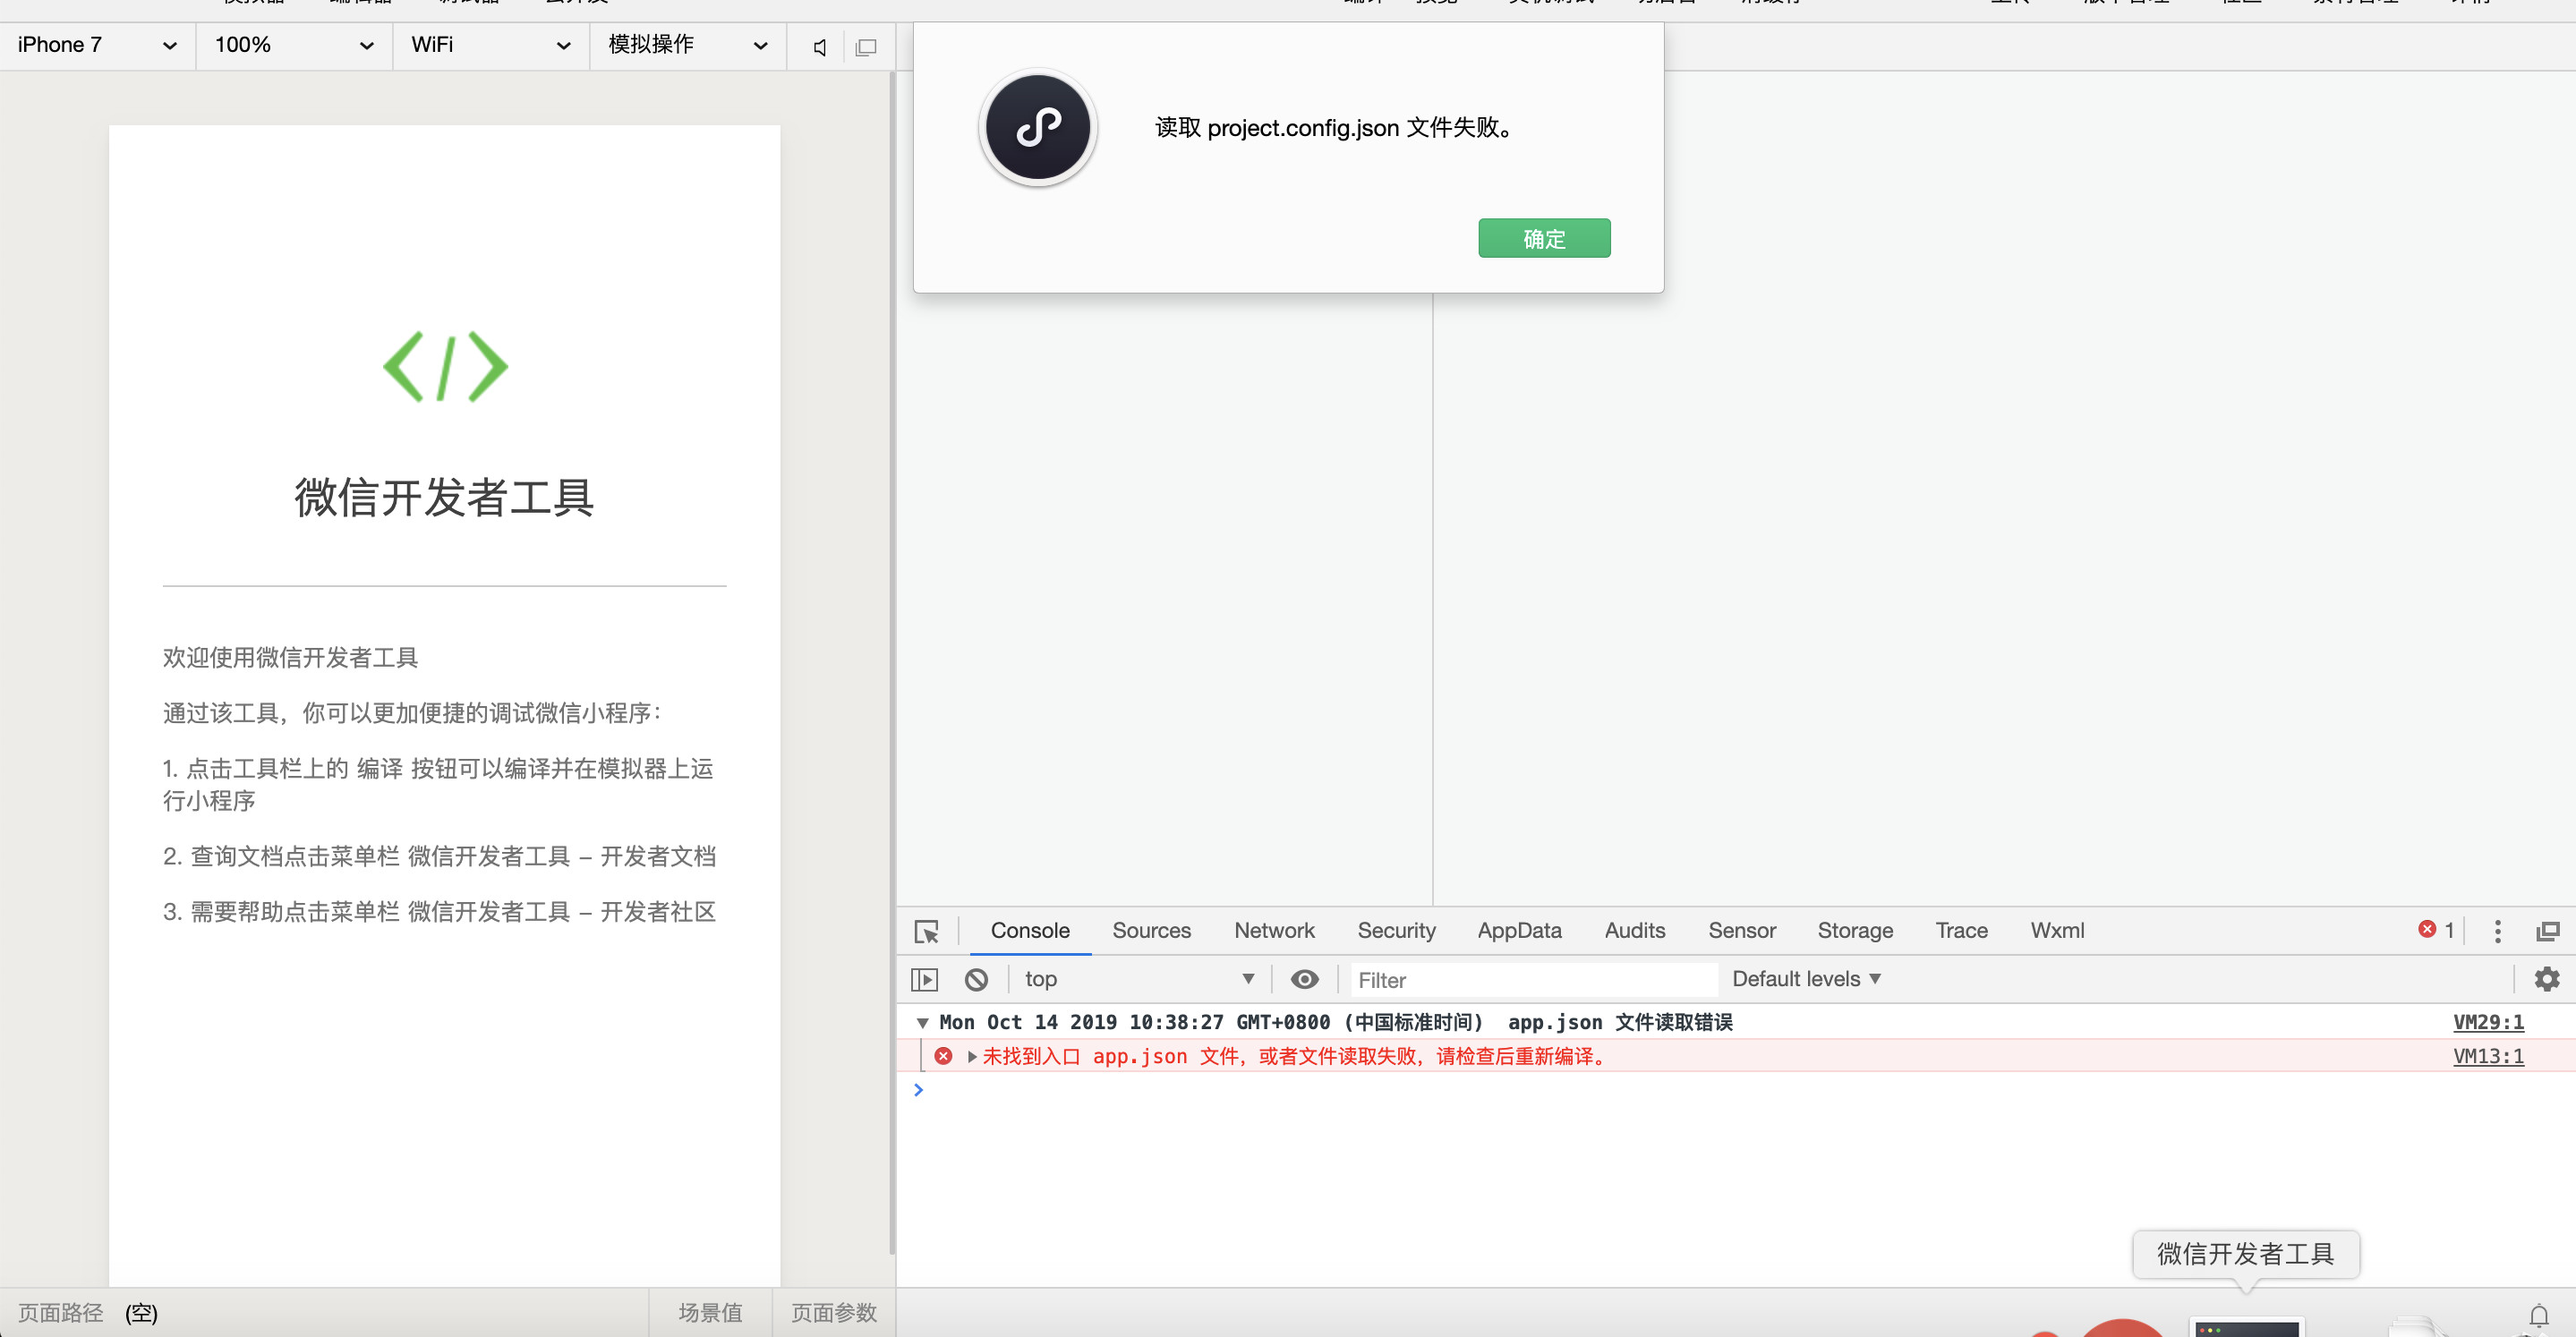The width and height of the screenshot is (2576, 1337).
Task: Click the console Filter input field
Action: pos(1533,980)
